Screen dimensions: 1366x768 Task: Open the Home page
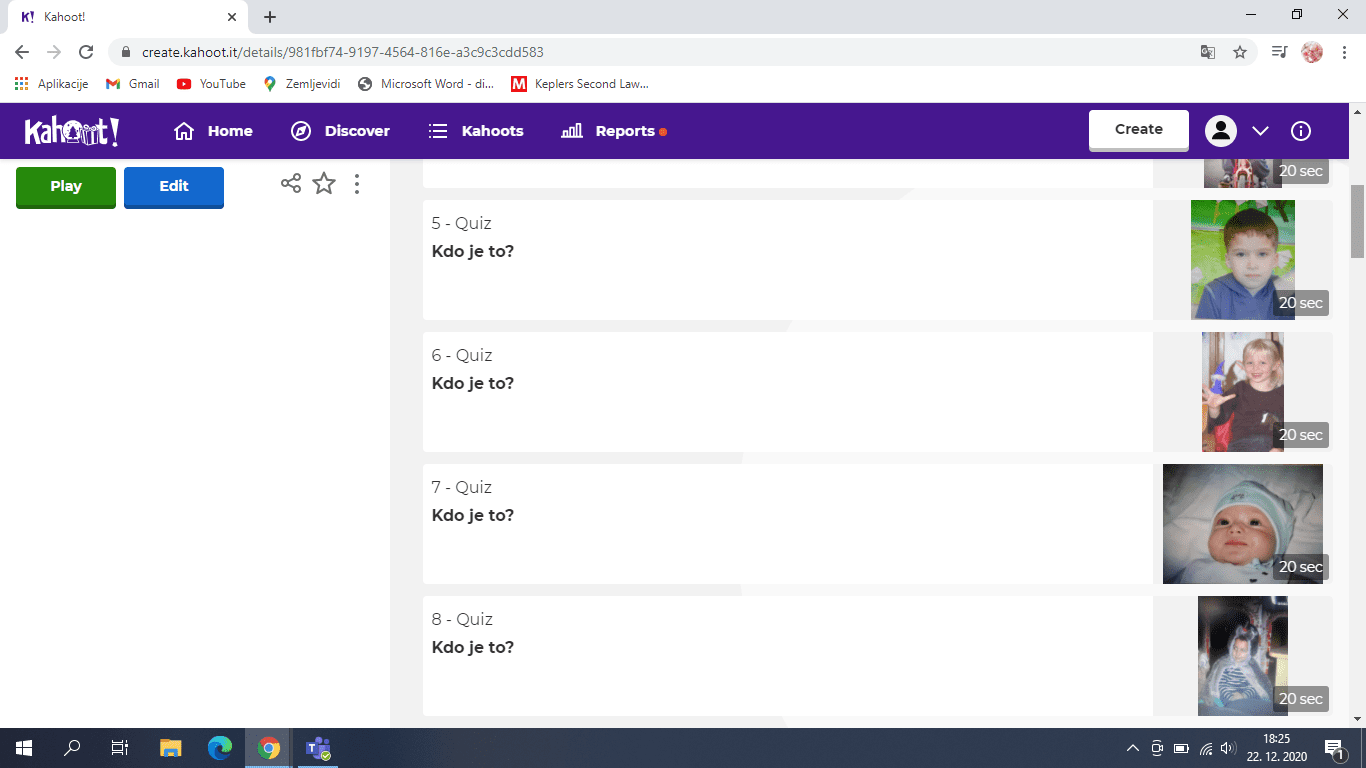[213, 131]
